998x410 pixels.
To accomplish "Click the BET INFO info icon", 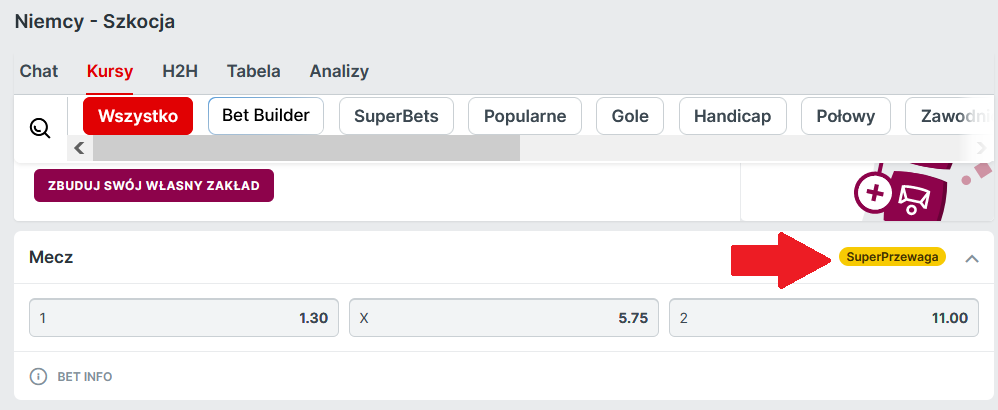I will point(39,377).
